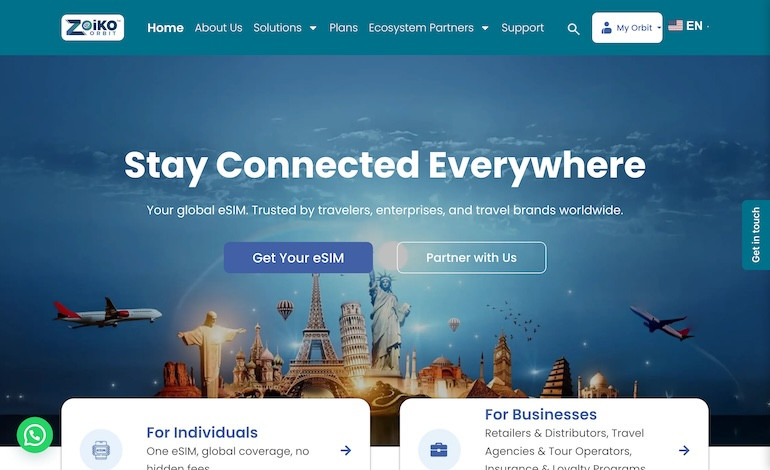The height and width of the screenshot is (470, 770).
Task: Expand the Ecosystem Partners dropdown
Action: tap(428, 28)
